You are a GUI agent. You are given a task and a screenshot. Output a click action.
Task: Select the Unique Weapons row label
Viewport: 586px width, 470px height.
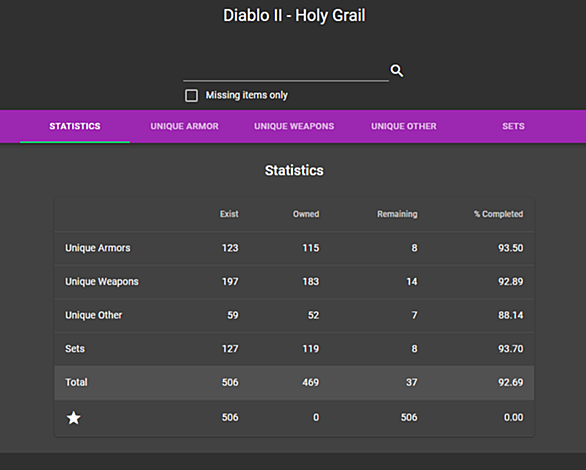coord(102,282)
